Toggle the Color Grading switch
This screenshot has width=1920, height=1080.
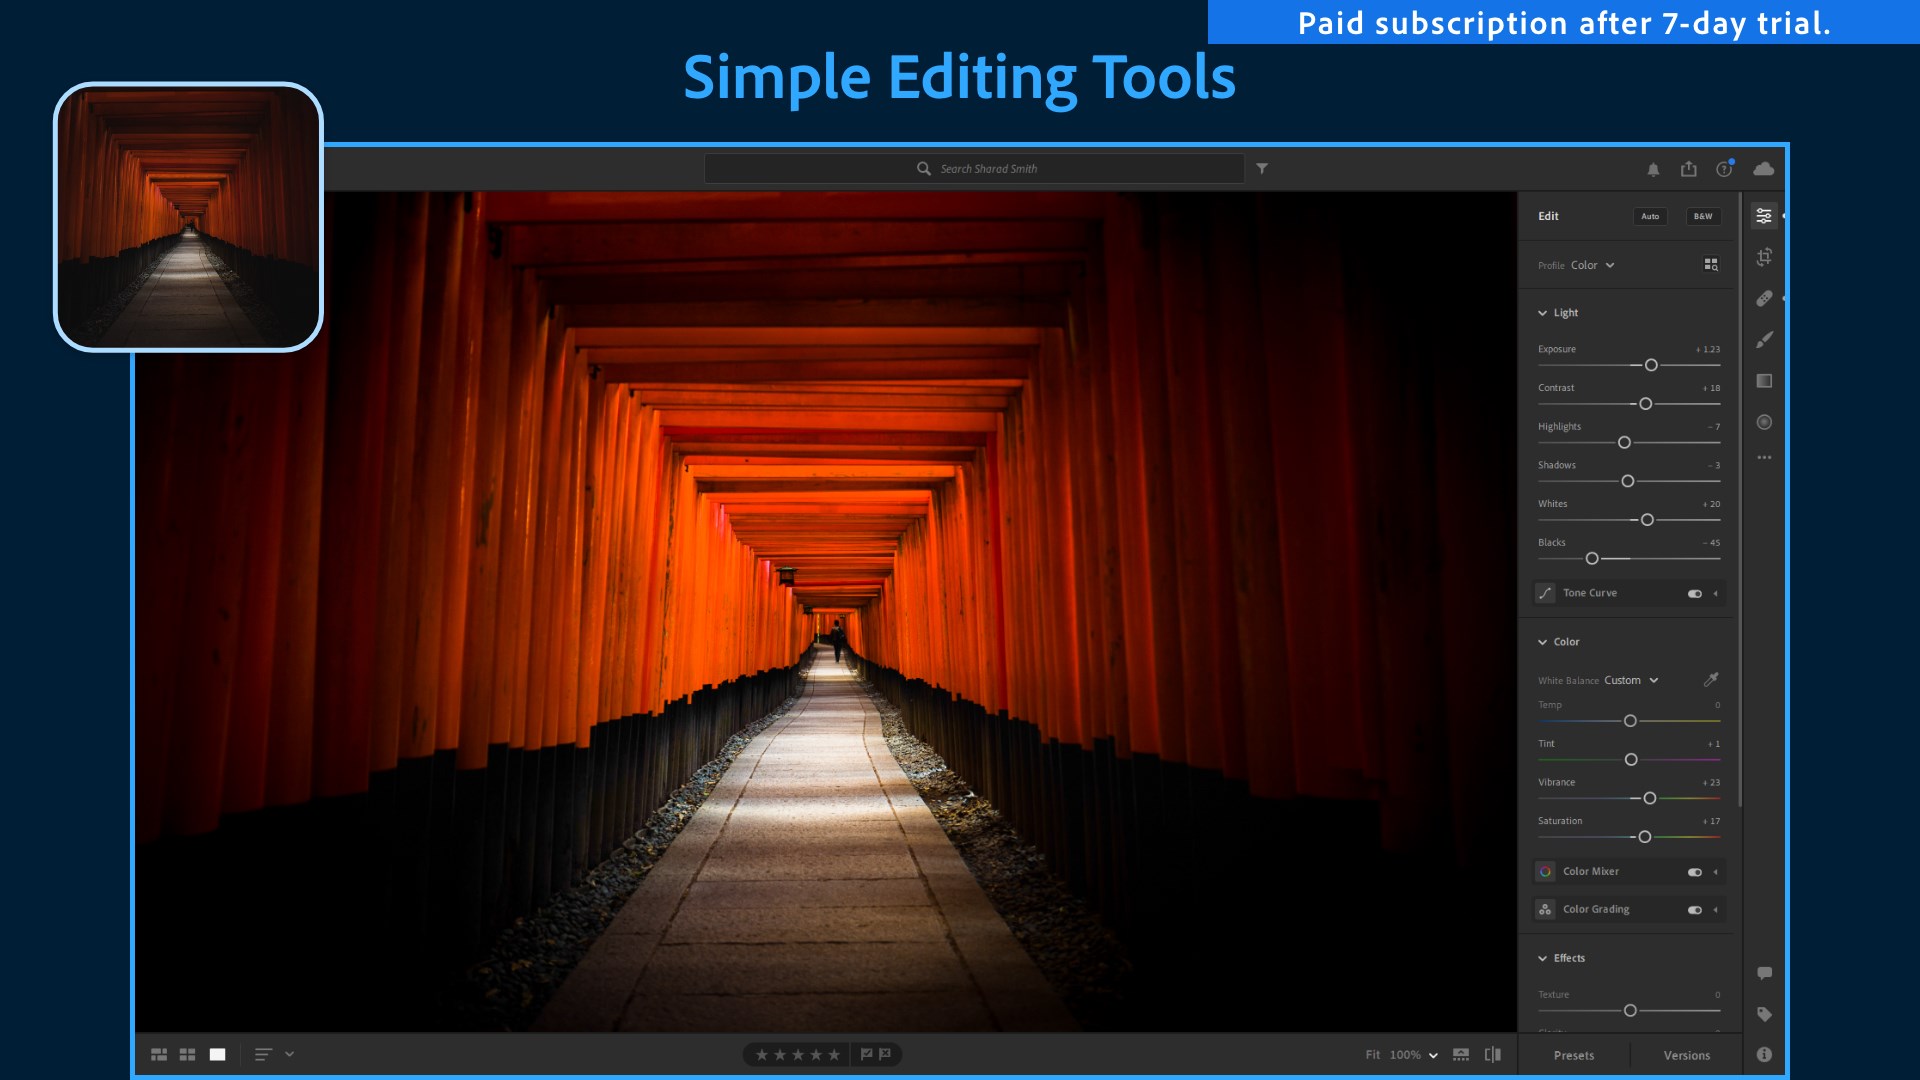pos(1695,910)
